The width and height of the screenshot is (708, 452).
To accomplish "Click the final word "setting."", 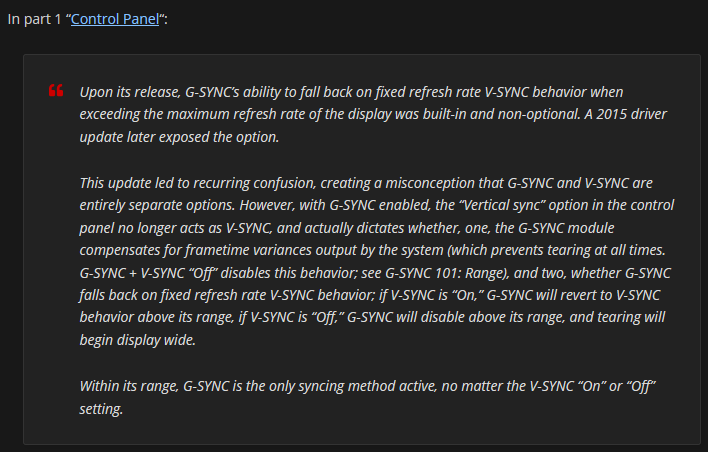I will pyautogui.click(x=101, y=409).
